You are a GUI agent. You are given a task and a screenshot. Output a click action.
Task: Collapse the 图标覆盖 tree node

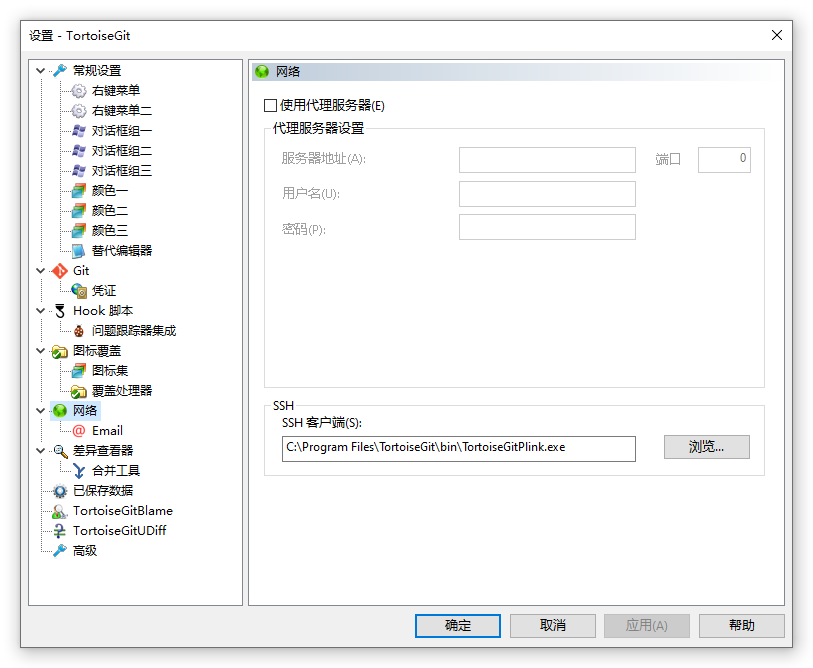click(40, 351)
